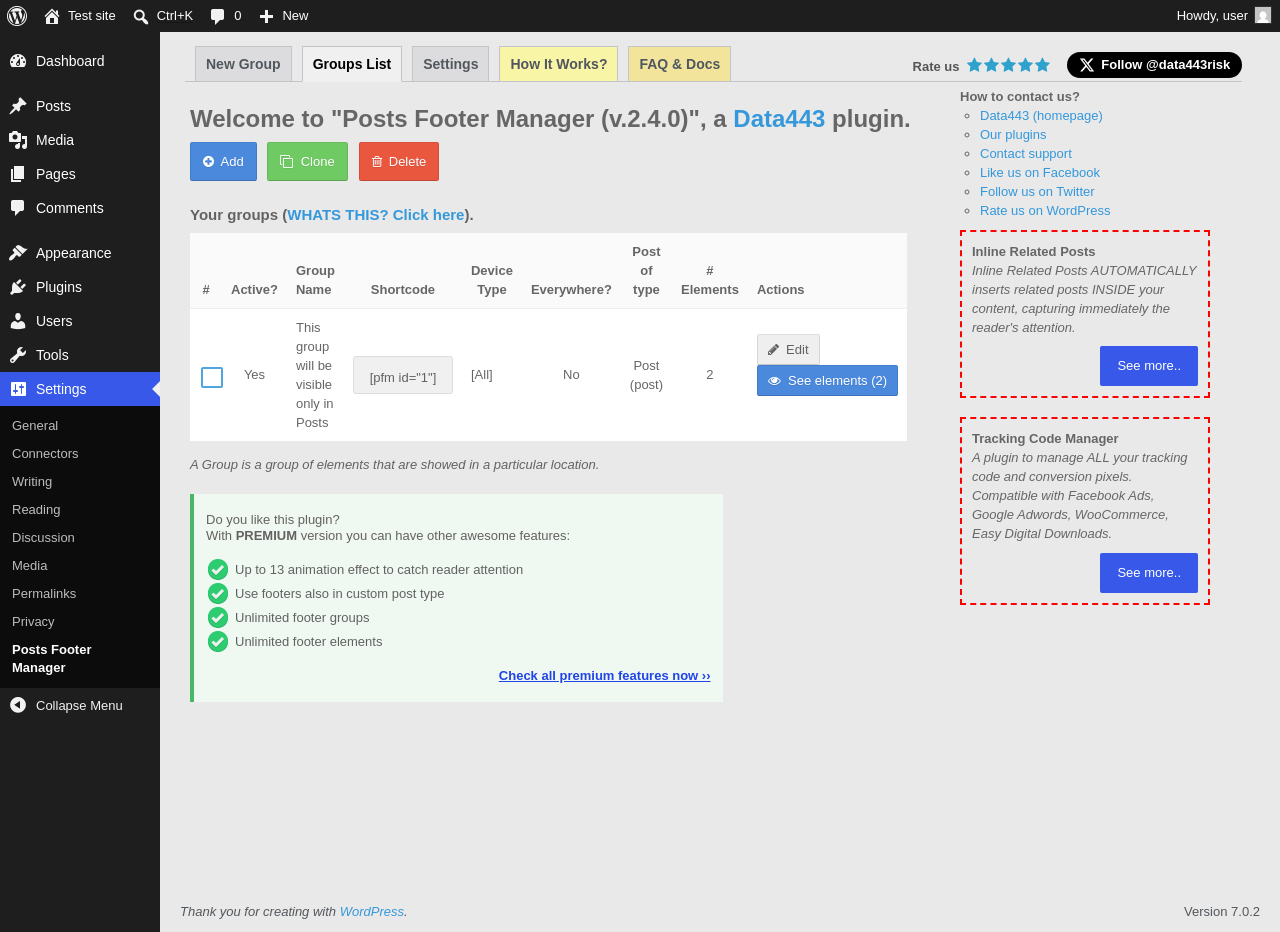Open the Ctrl+K search icon
The height and width of the screenshot is (932, 1280).
[141, 16]
